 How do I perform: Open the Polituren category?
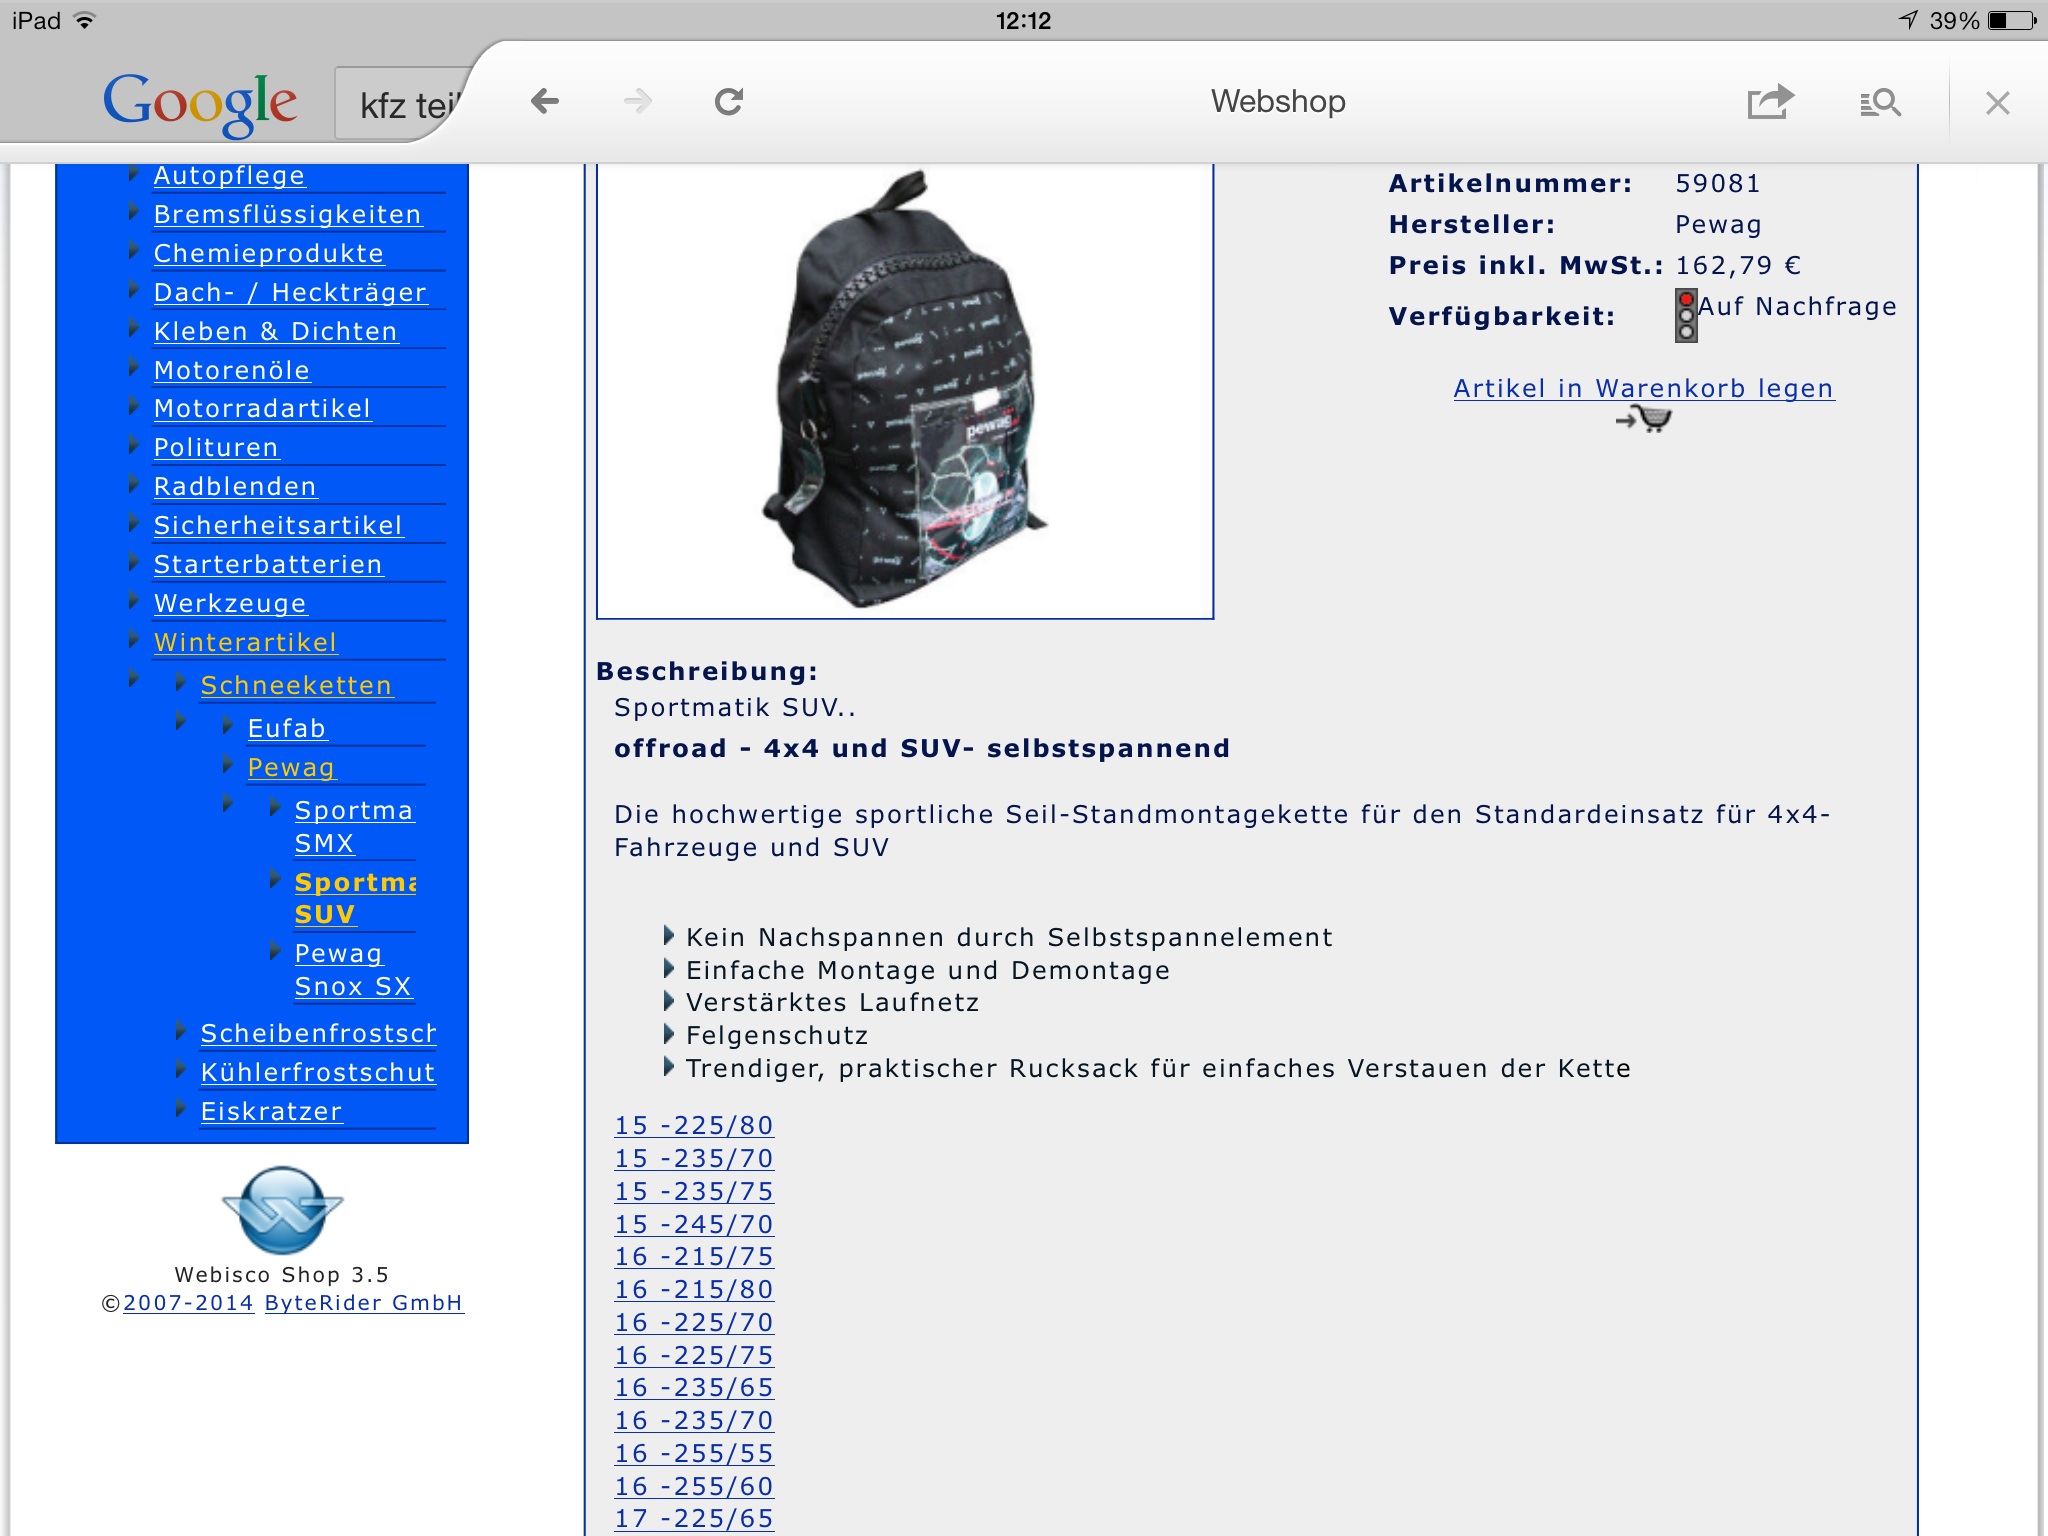(216, 447)
